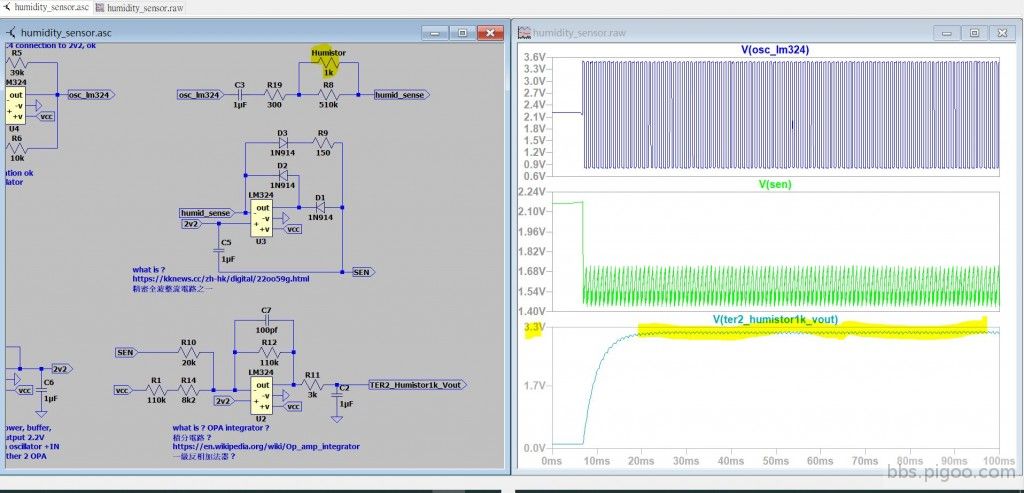Select the C5 capacitor symbol
This screenshot has height=493, width=1024.
218,251
